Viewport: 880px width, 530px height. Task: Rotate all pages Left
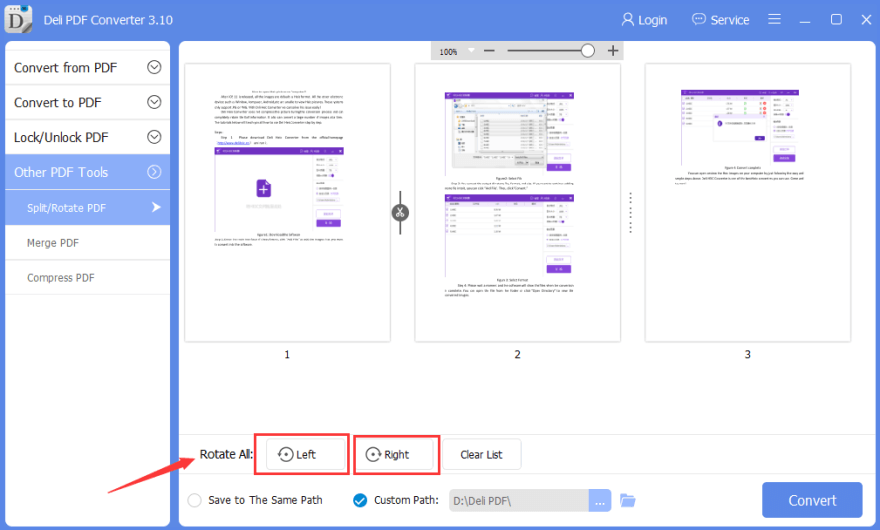coord(305,454)
